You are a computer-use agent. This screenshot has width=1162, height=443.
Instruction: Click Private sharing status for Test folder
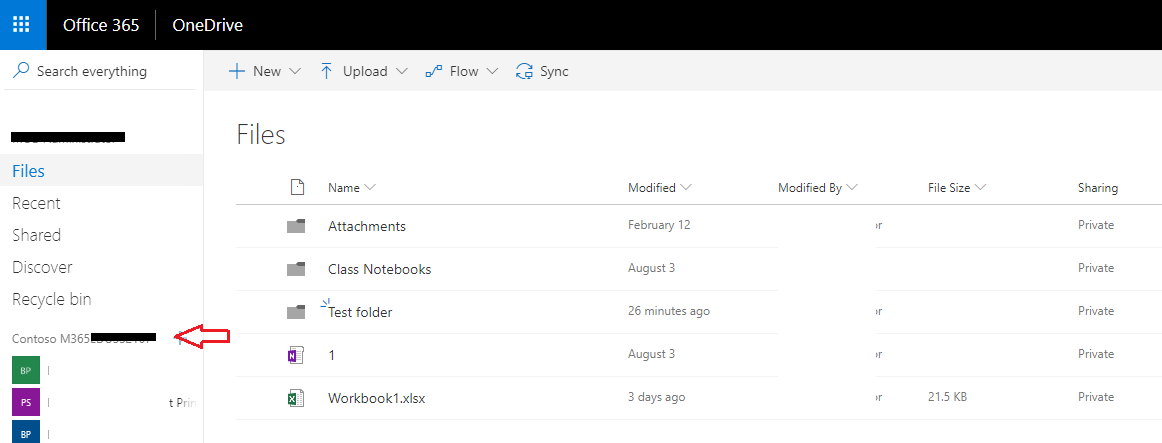[x=1095, y=310]
